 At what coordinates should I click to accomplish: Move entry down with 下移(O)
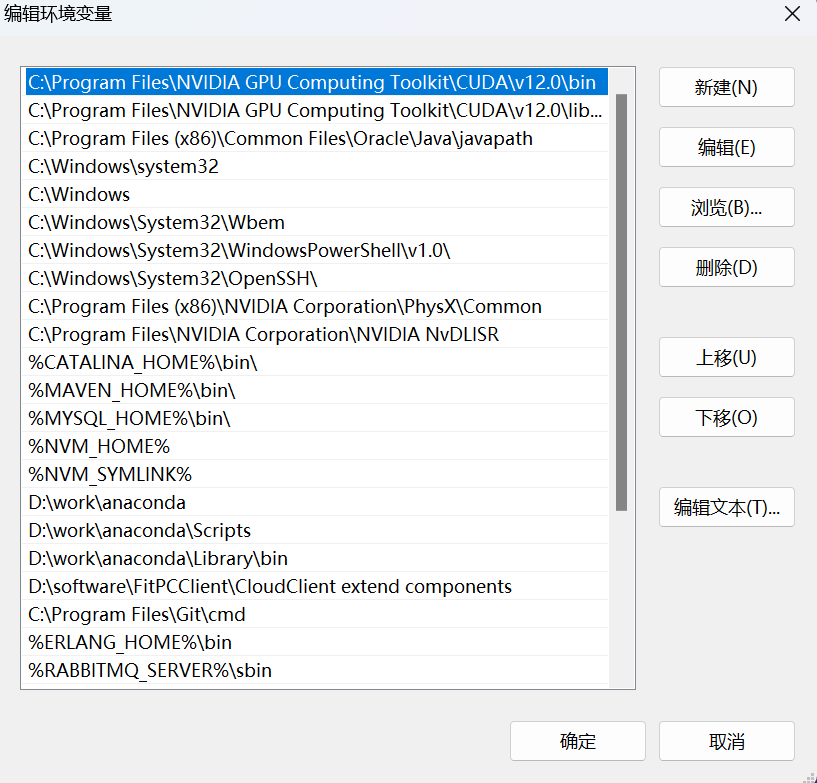pos(726,417)
